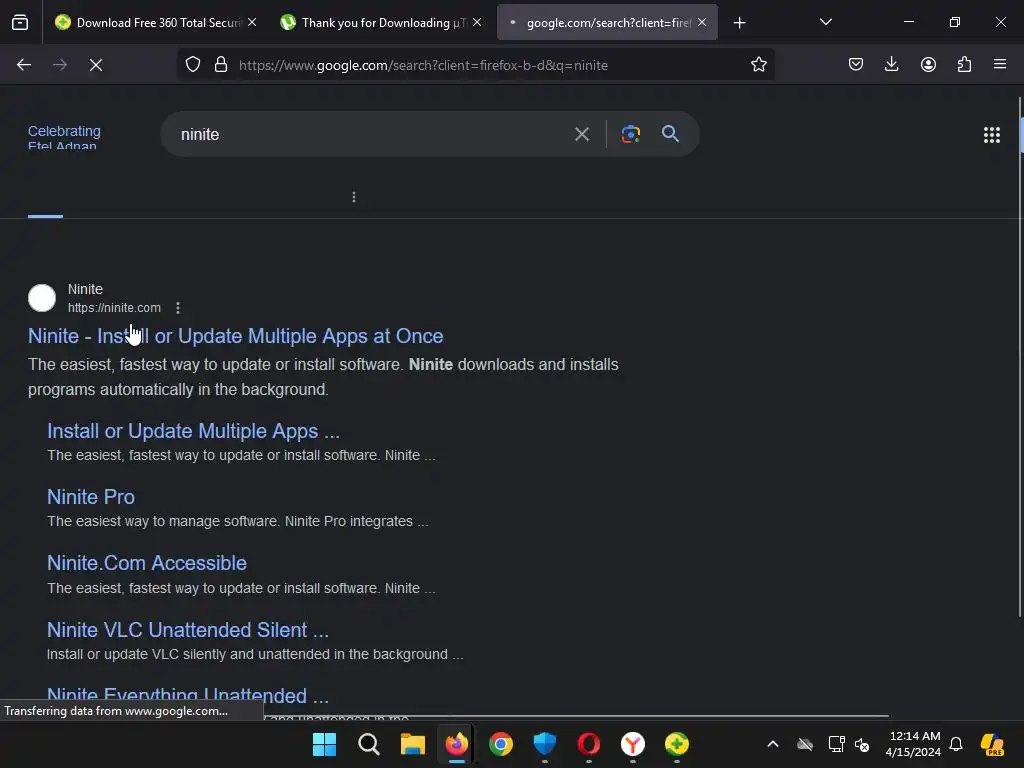The image size is (1024, 768).
Task: Open Yandex browser from taskbar
Action: click(633, 744)
